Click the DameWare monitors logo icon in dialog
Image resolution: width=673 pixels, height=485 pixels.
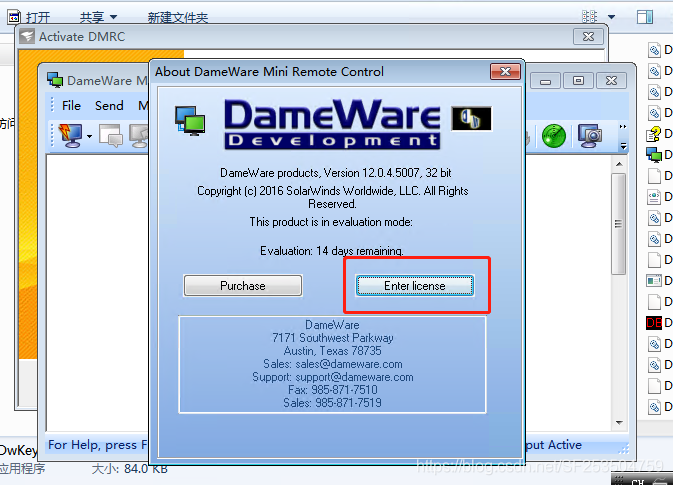[190, 121]
